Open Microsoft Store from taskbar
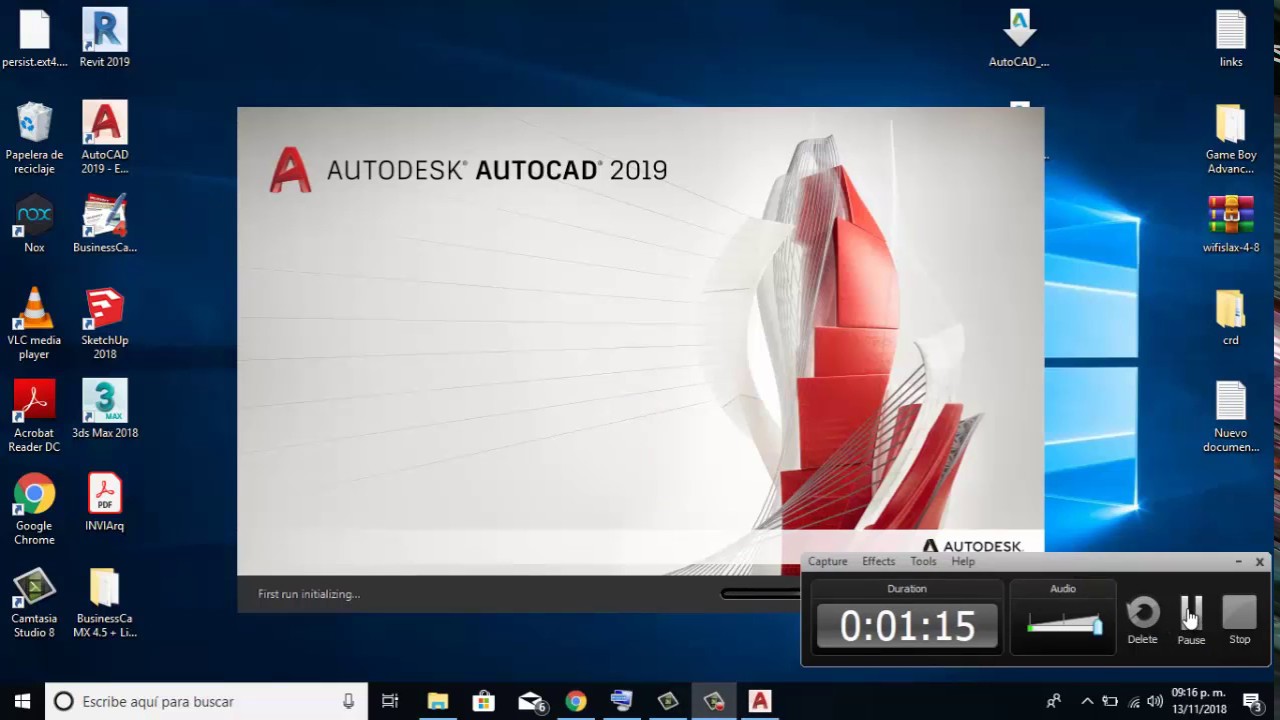The width and height of the screenshot is (1280, 720). click(x=484, y=701)
